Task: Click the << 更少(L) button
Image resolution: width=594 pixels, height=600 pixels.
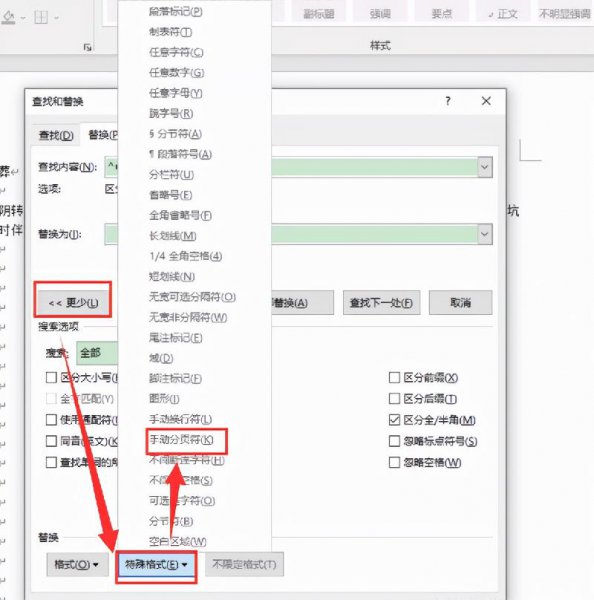Action: click(x=73, y=303)
